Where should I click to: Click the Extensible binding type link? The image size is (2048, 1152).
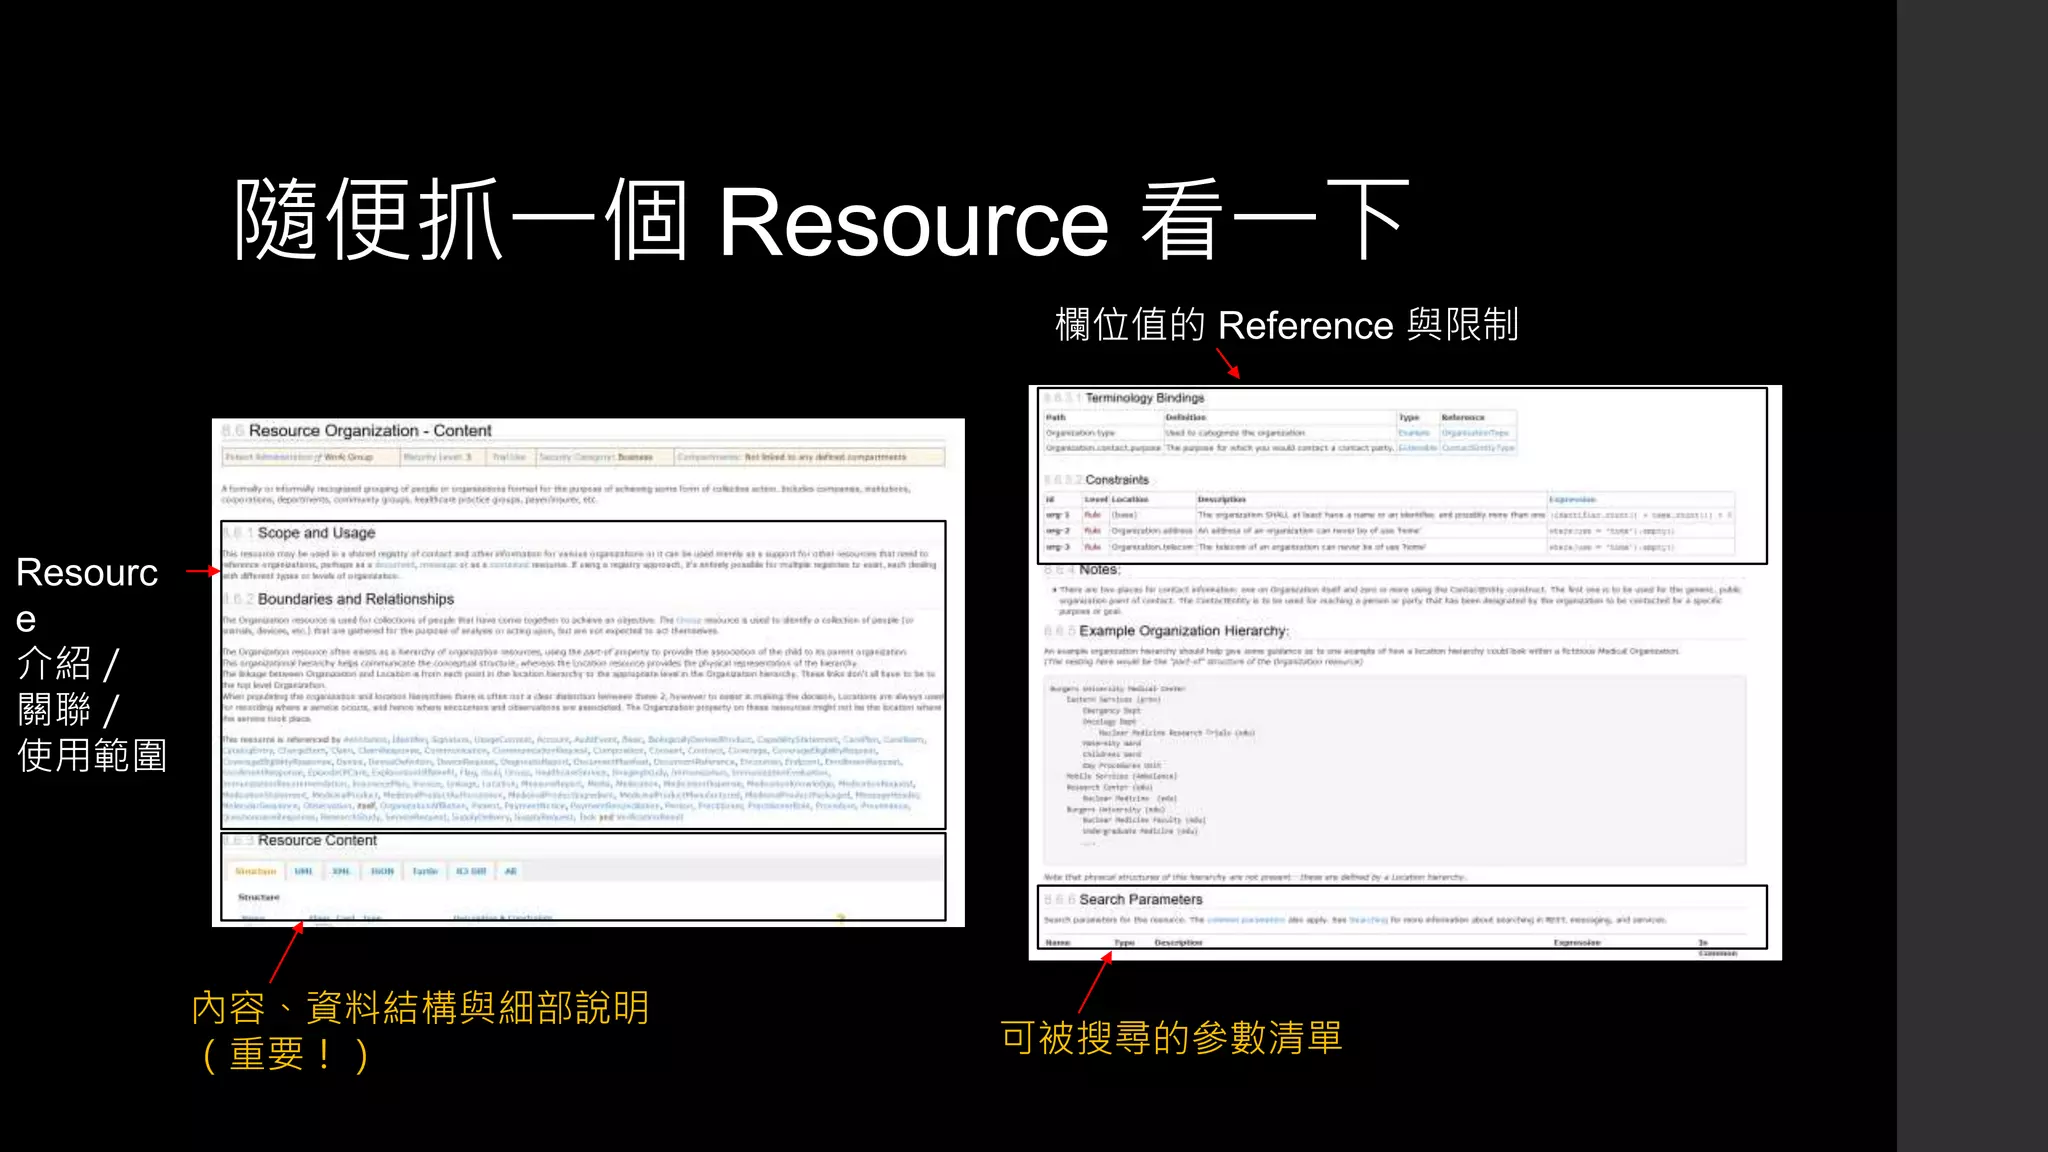1417,448
